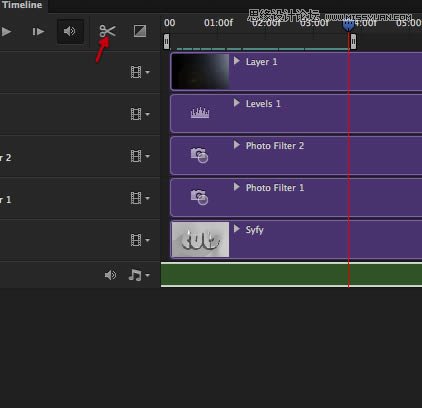This screenshot has width=422, height=408.
Task: Open filmstrip menu for Levels 1 track
Action: click(140, 114)
